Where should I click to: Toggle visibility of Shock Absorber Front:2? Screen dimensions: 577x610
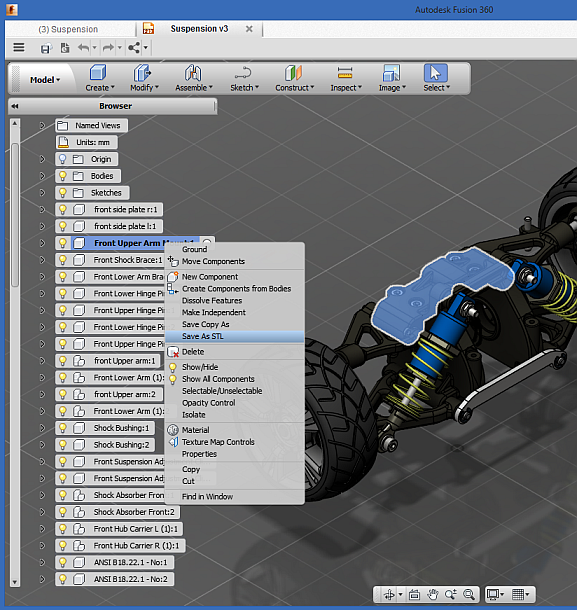click(x=62, y=512)
